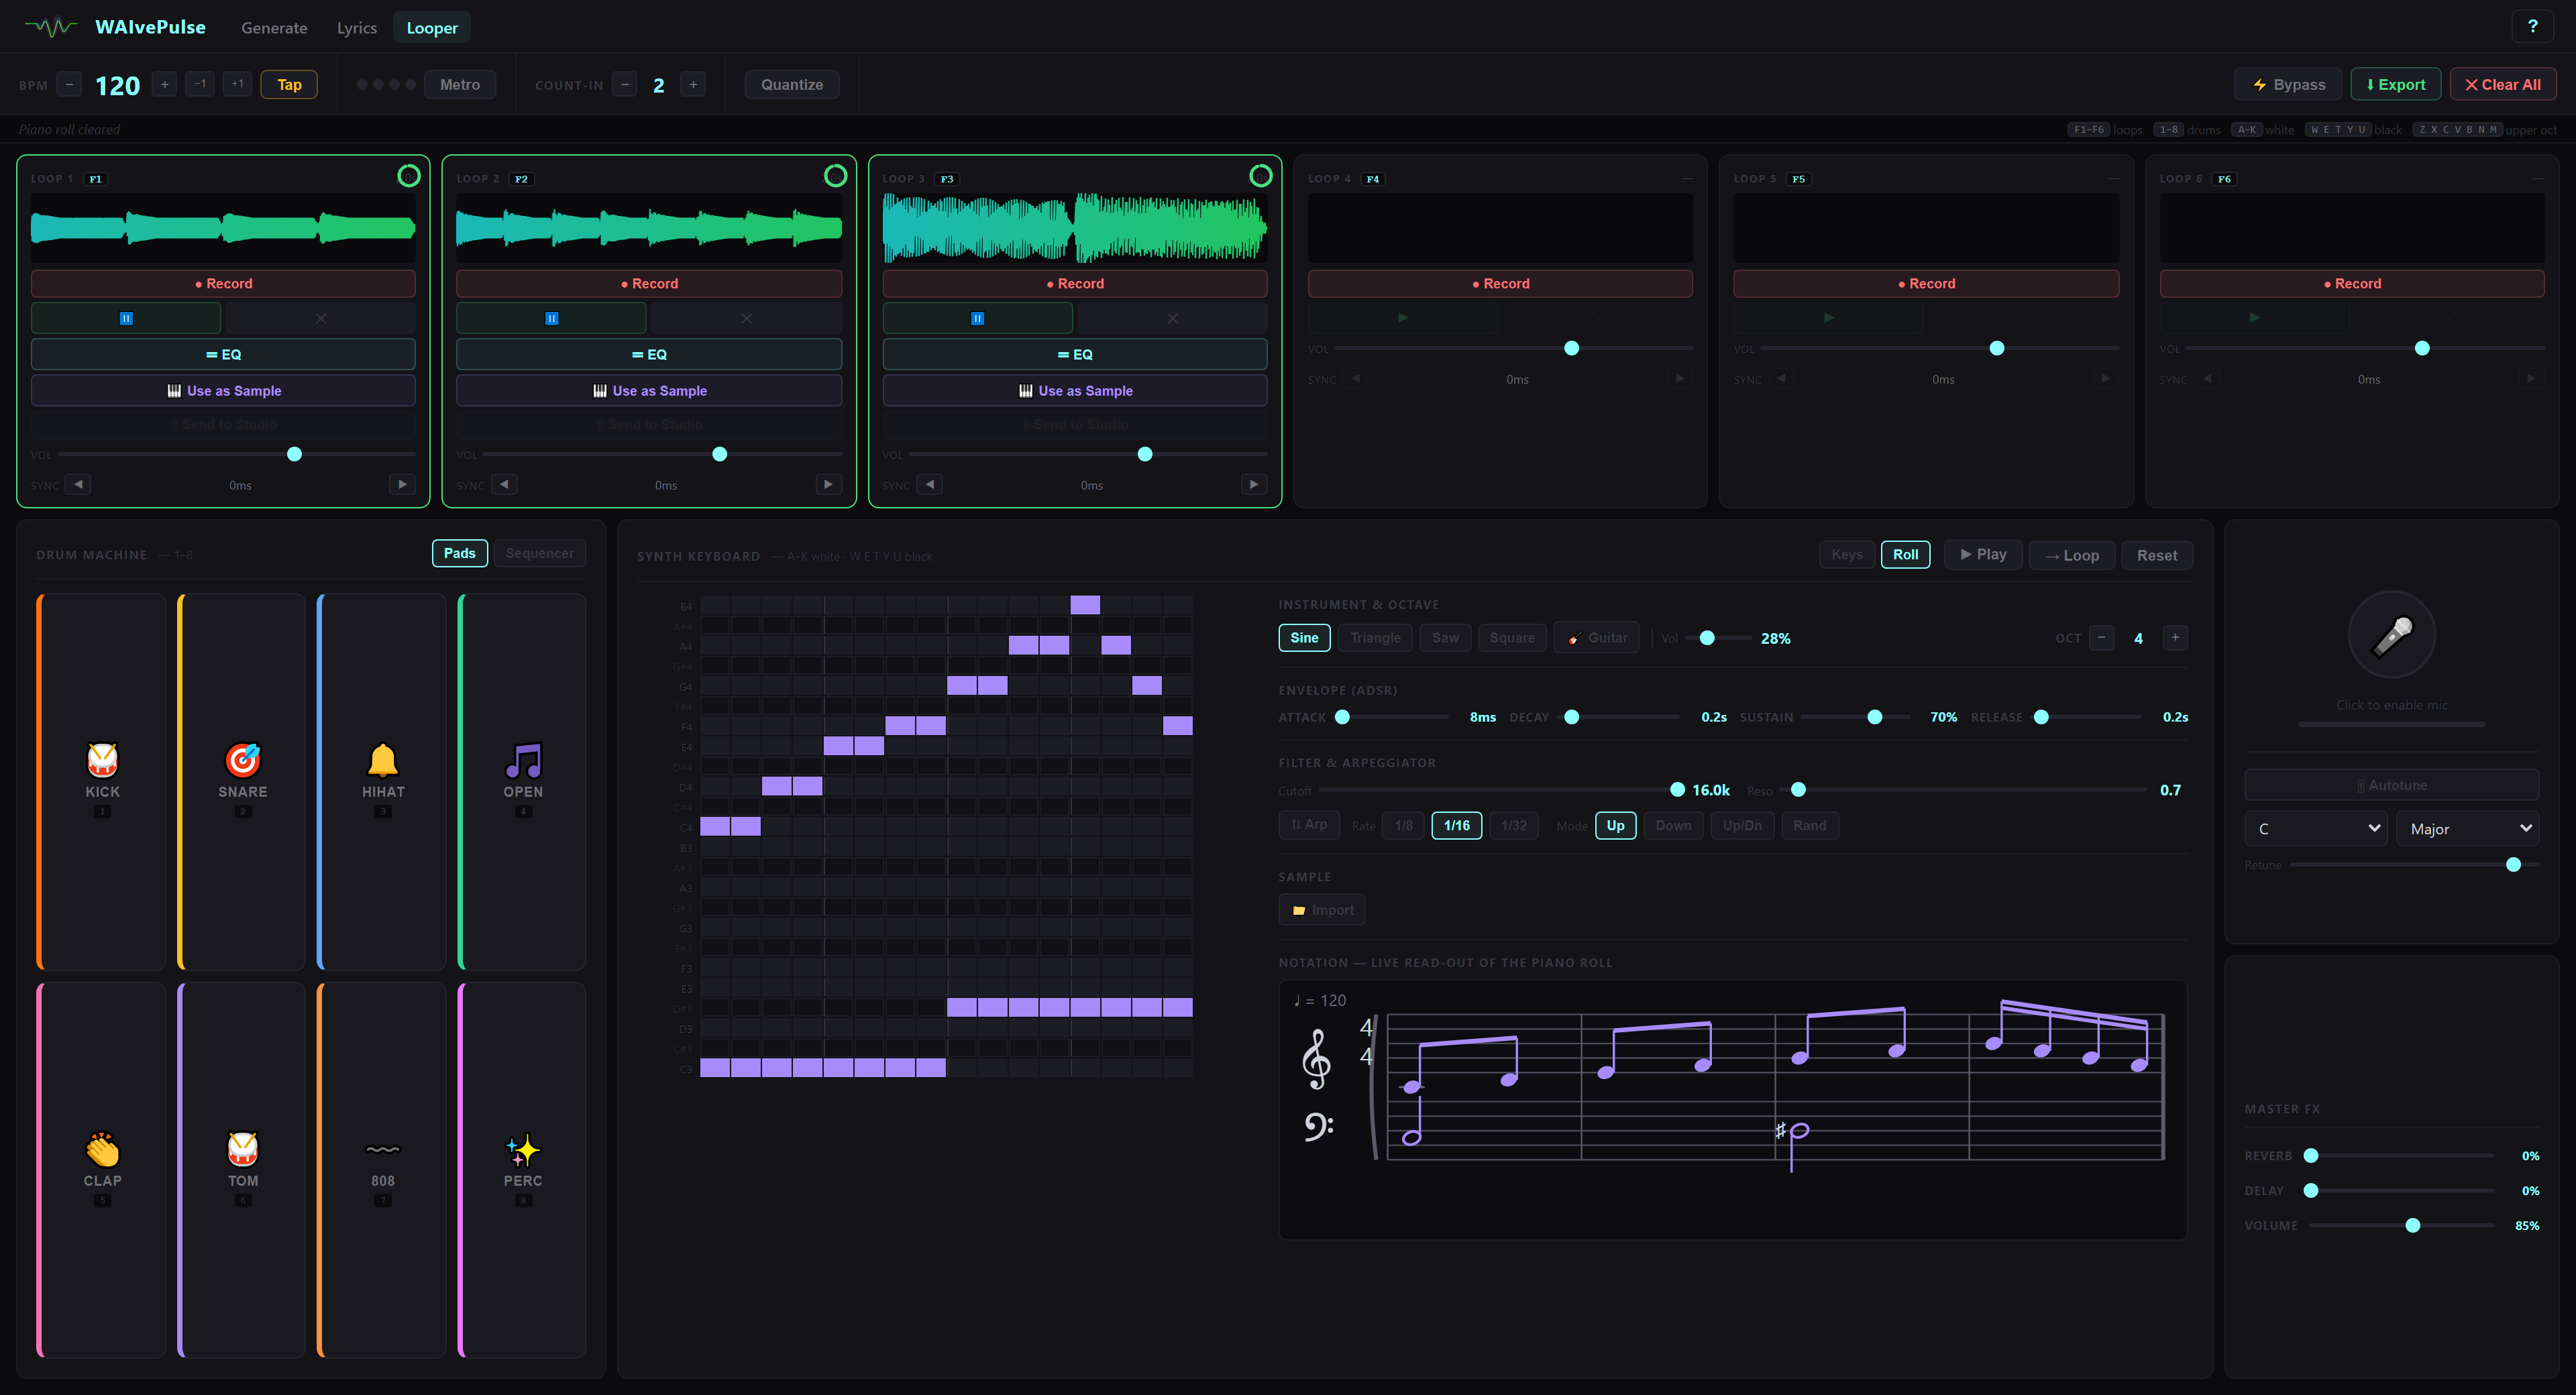2576x1395 pixels.
Task: Select Sine waveform instrument
Action: point(1304,637)
